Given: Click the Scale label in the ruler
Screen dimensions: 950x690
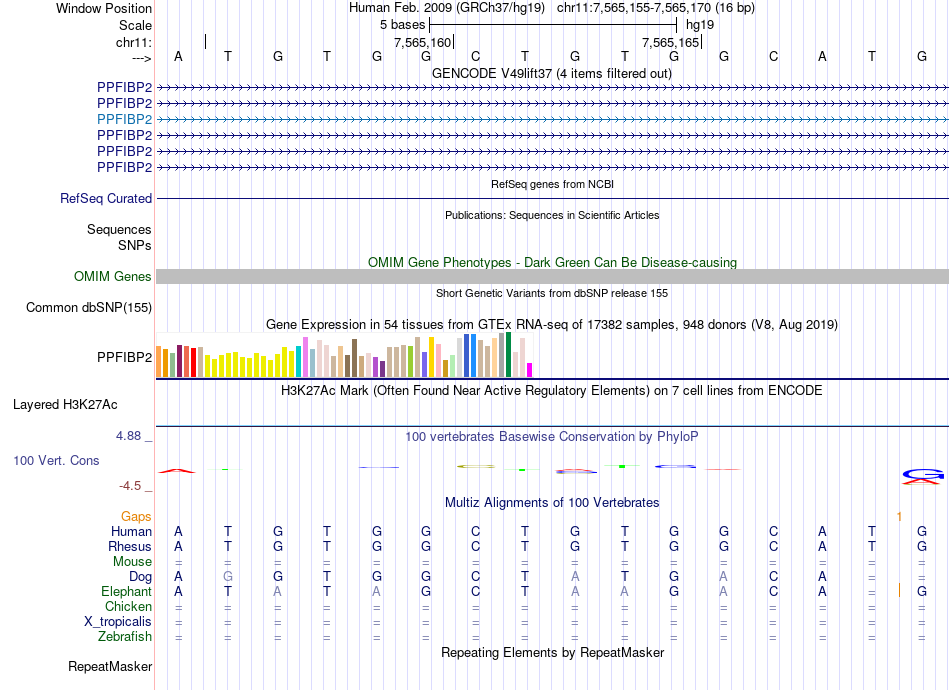Looking at the screenshot, I should [x=136, y=25].
